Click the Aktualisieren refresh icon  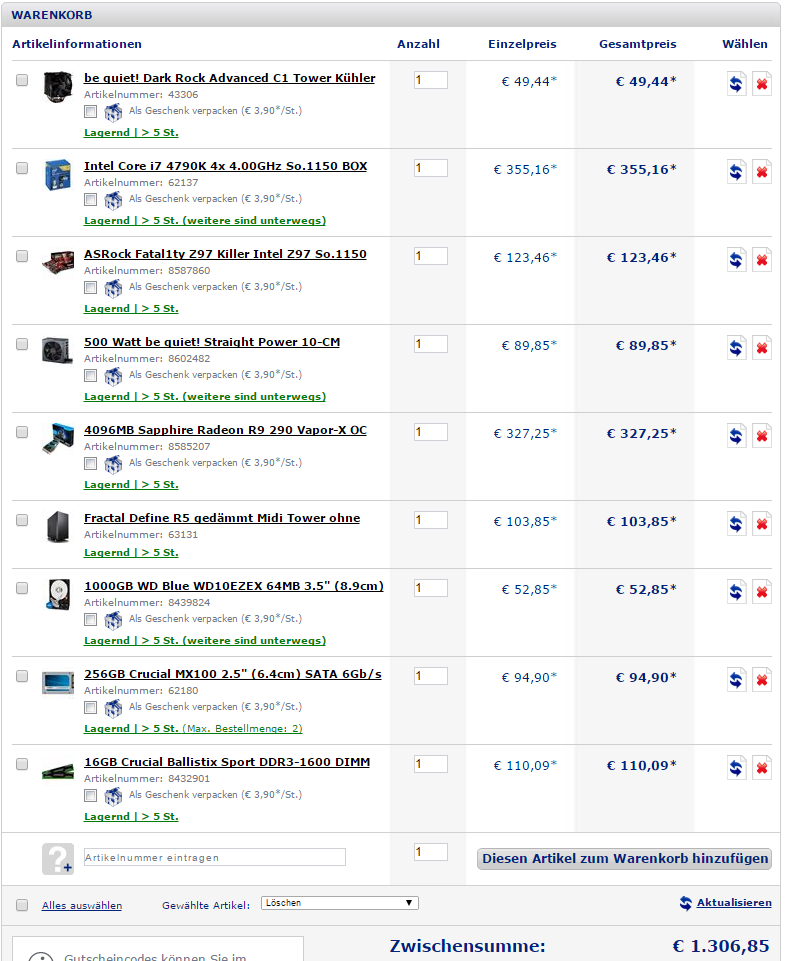click(x=686, y=903)
